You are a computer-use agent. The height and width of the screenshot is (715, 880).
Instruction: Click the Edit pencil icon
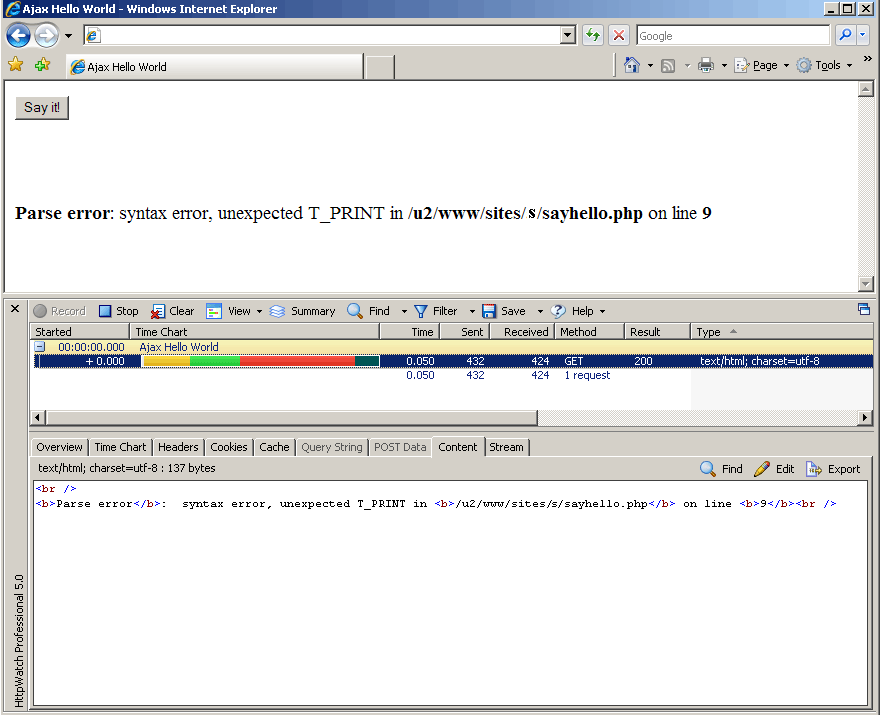tap(762, 469)
